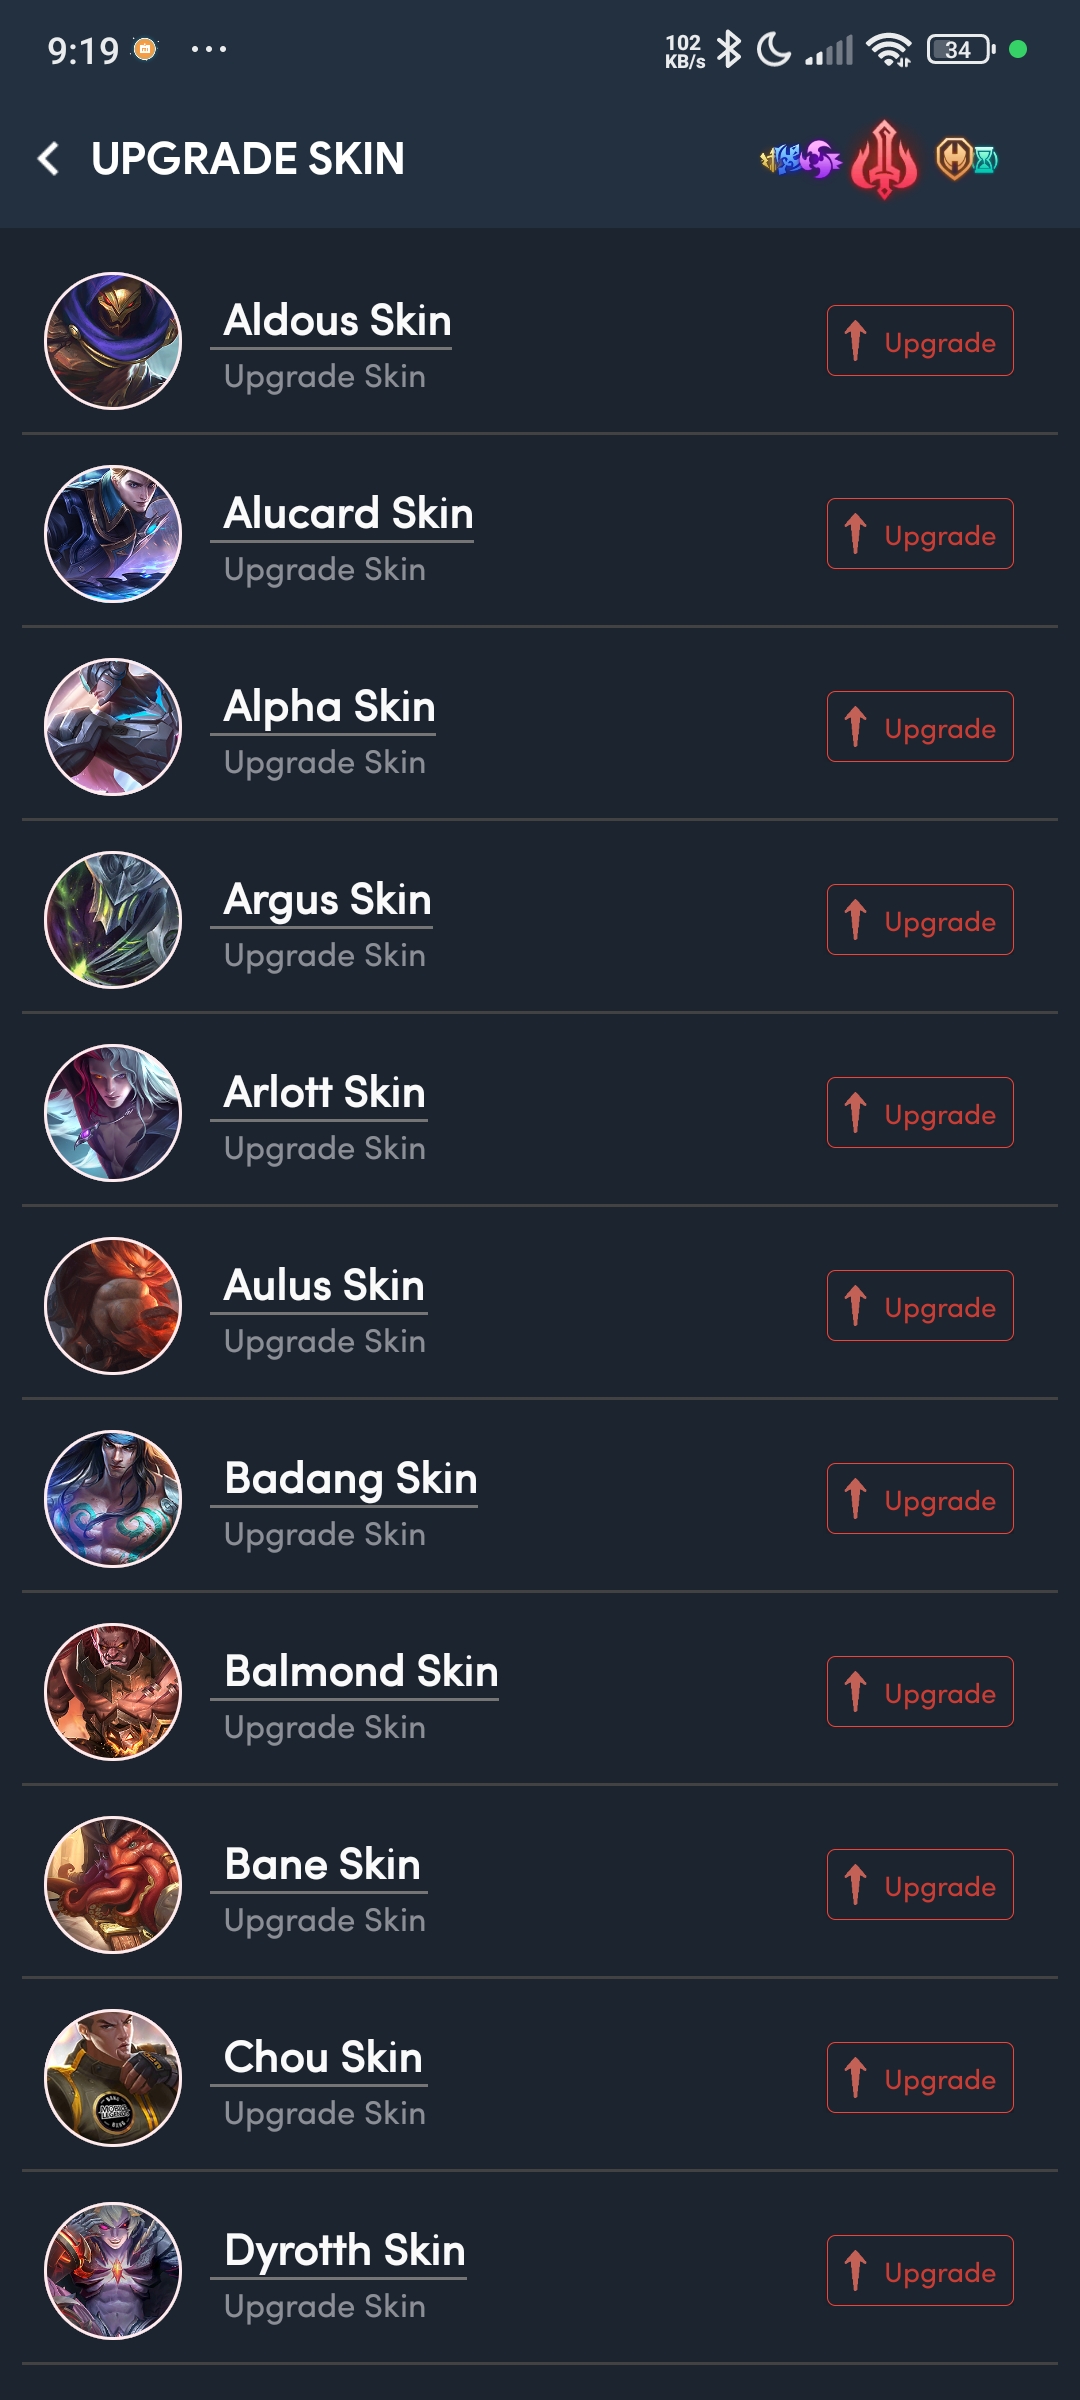This screenshot has width=1080, height=2400.
Task: Tap the Dyrotth hero avatar
Action: click(113, 2271)
